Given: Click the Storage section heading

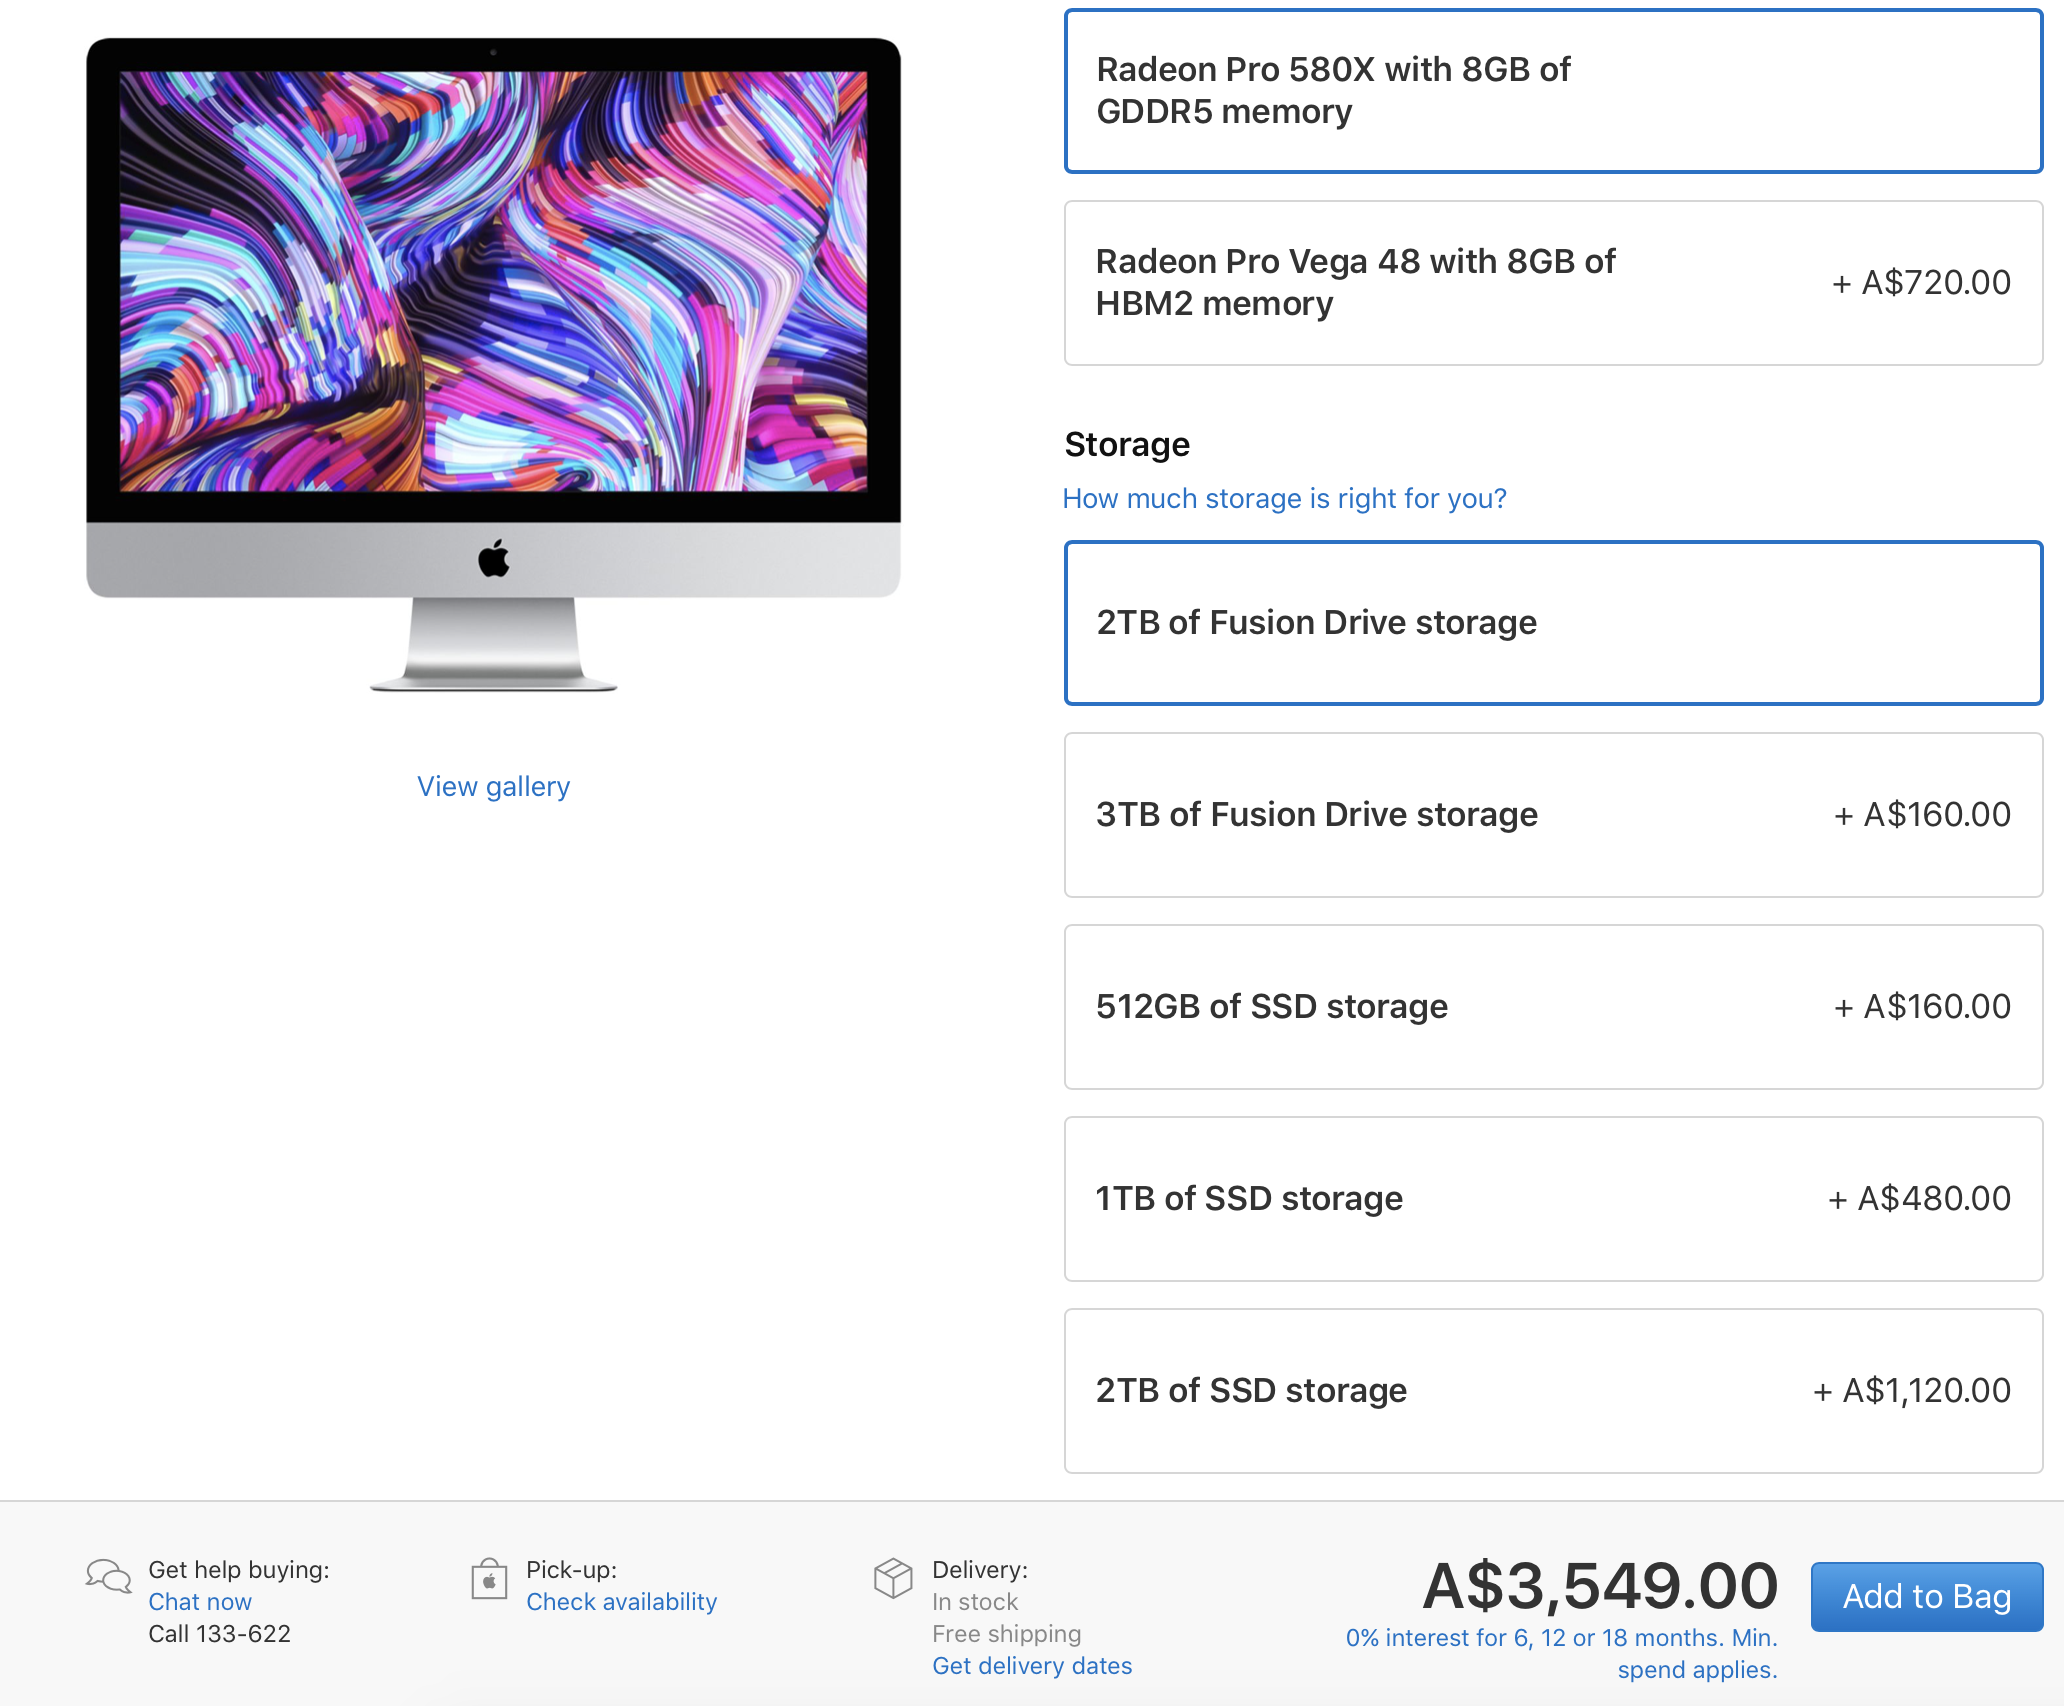Looking at the screenshot, I should [1127, 445].
